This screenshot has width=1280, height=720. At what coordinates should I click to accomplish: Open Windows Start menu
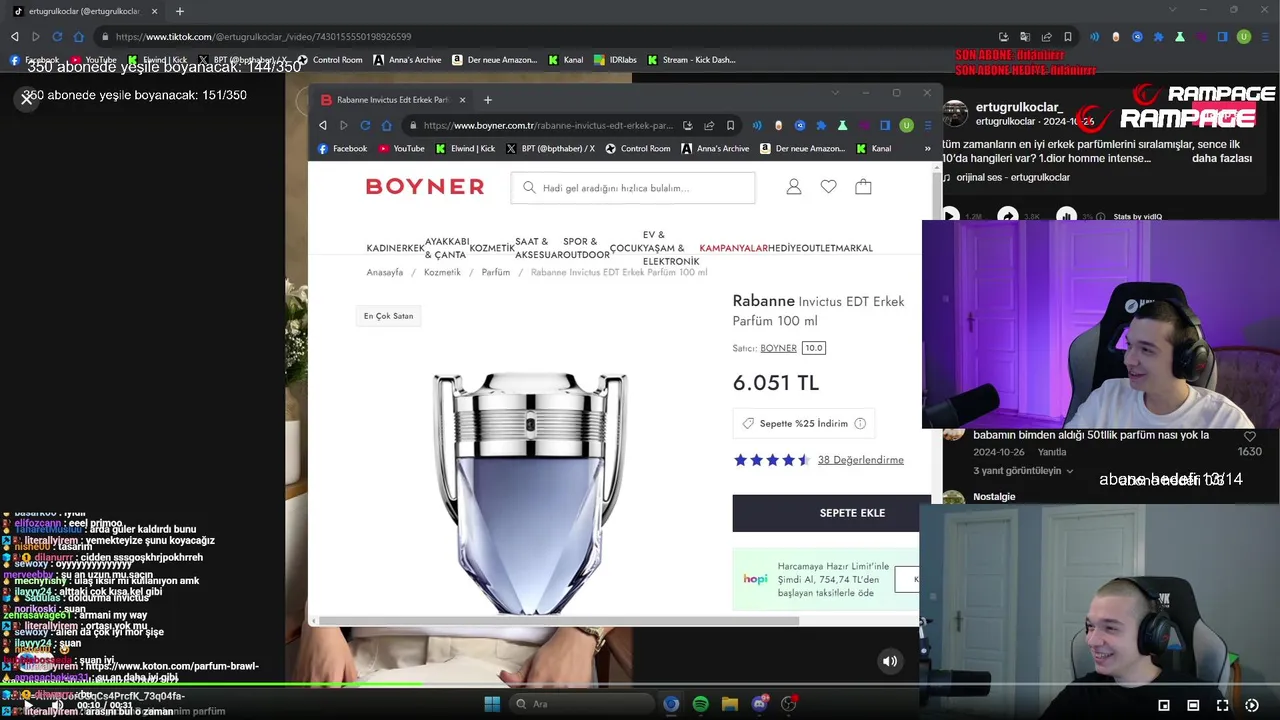(492, 704)
